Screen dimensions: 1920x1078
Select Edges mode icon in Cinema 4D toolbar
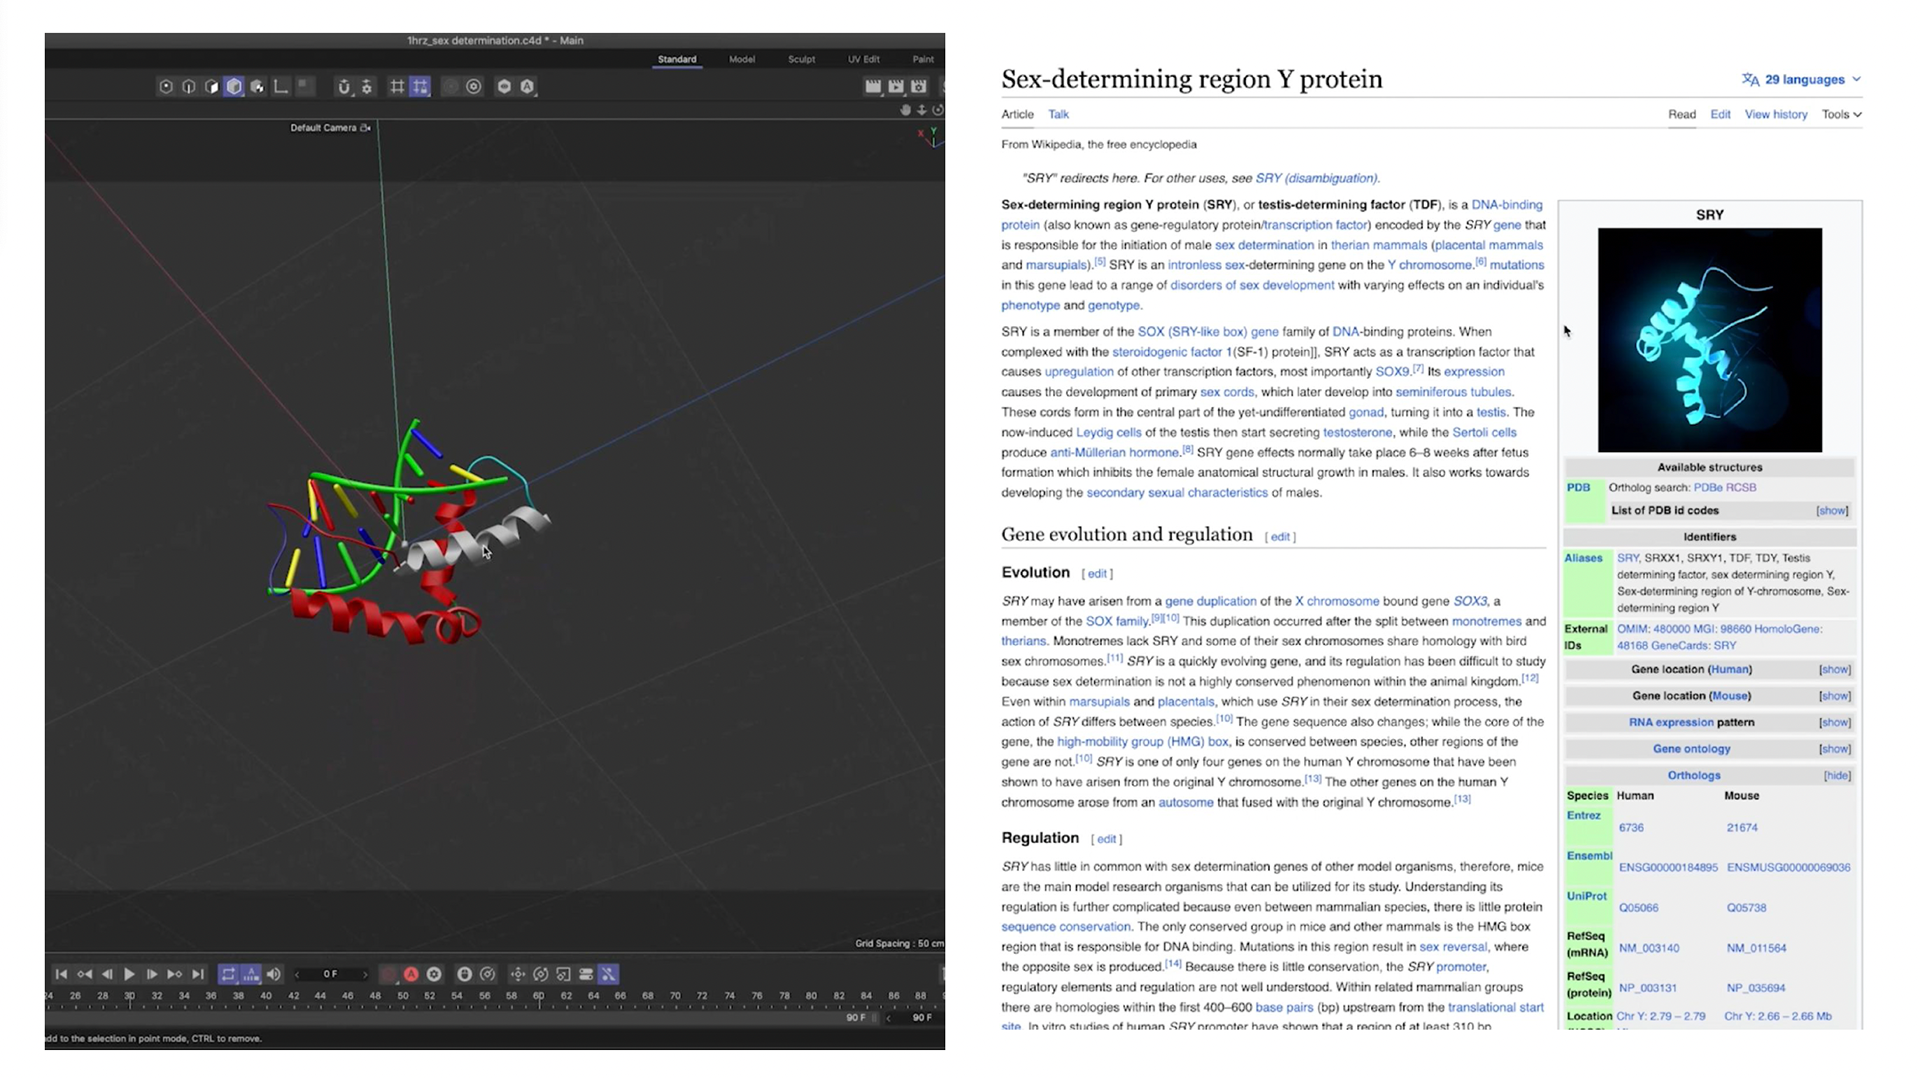188,87
